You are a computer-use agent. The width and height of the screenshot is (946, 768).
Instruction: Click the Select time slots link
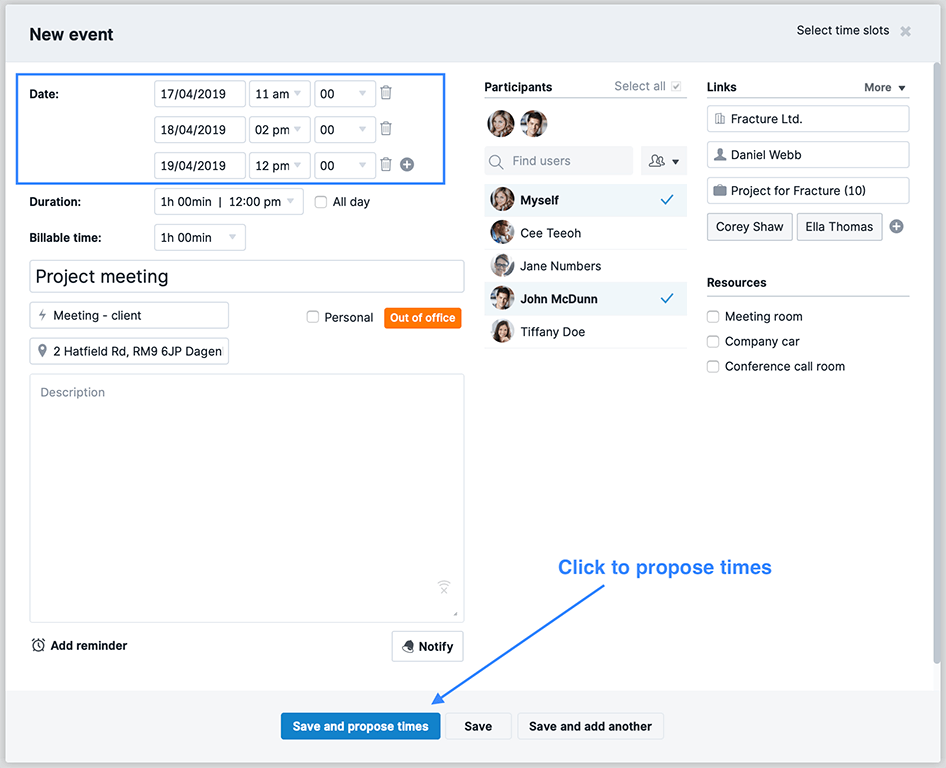click(x=843, y=31)
